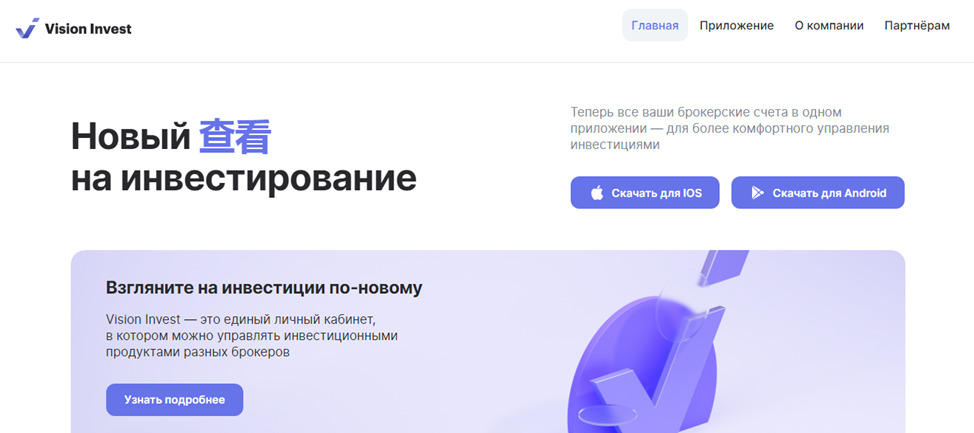Click the word Новый in the headline

point(130,137)
